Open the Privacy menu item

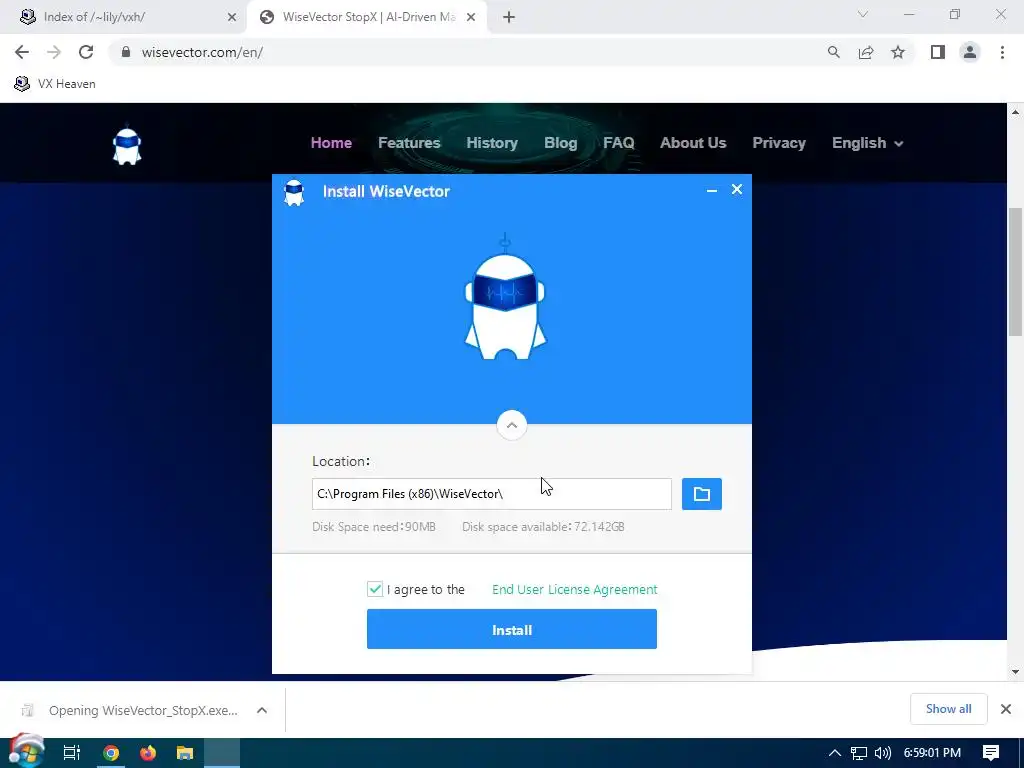778,143
